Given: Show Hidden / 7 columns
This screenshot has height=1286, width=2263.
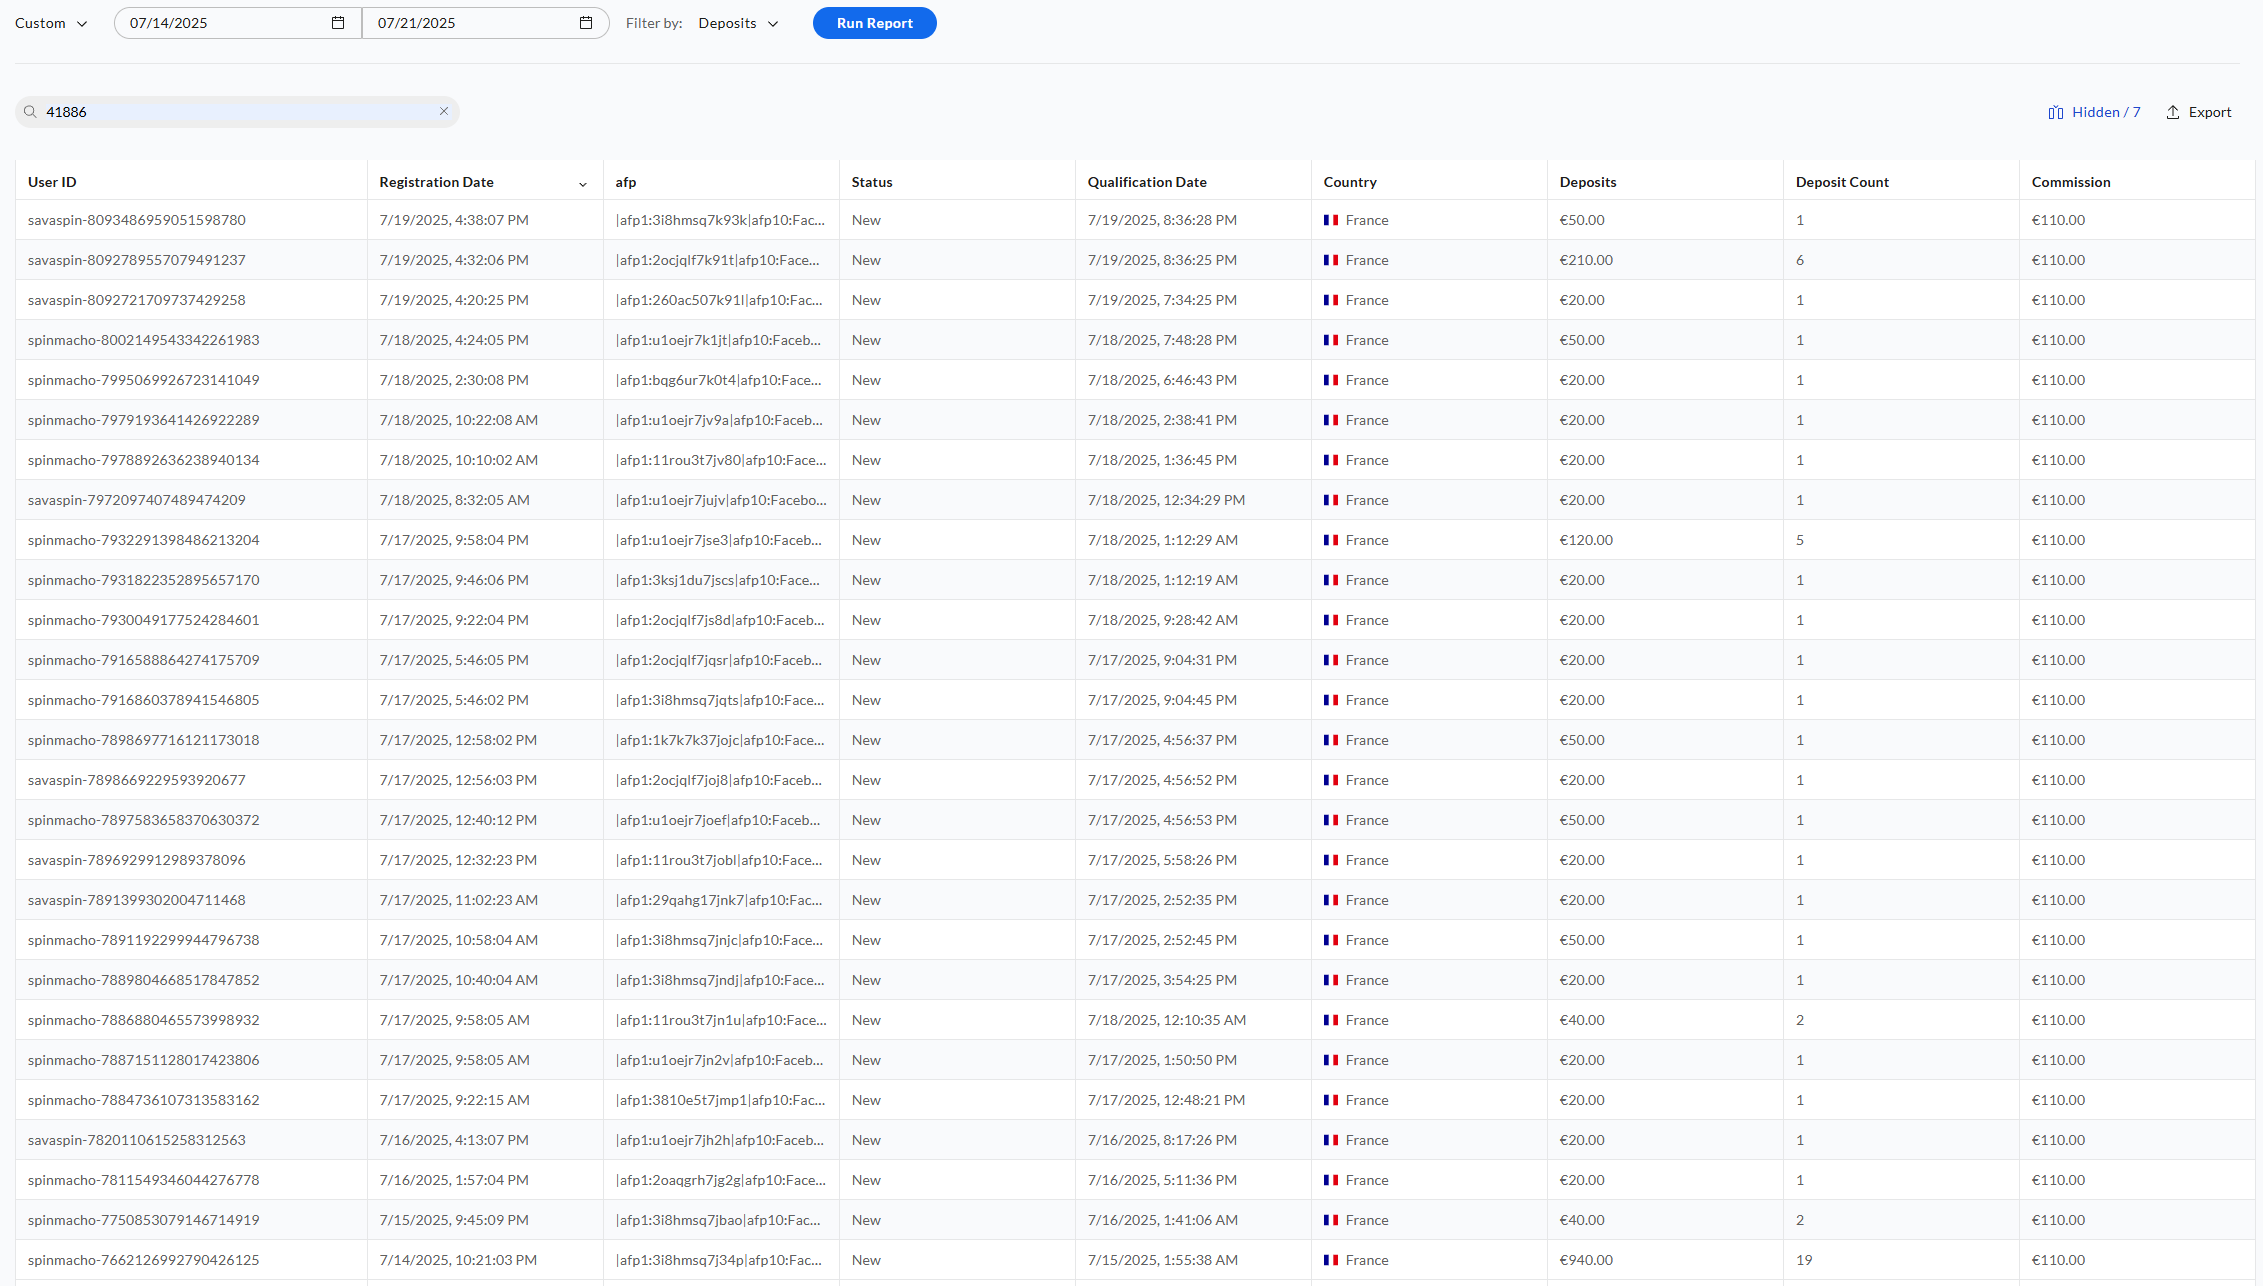Looking at the screenshot, I should point(2094,112).
